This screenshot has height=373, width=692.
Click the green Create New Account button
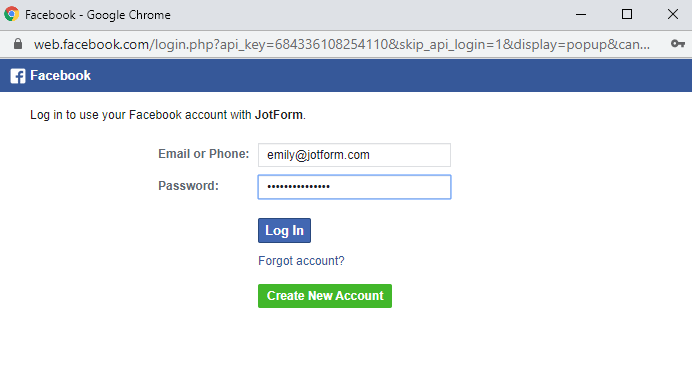325,296
